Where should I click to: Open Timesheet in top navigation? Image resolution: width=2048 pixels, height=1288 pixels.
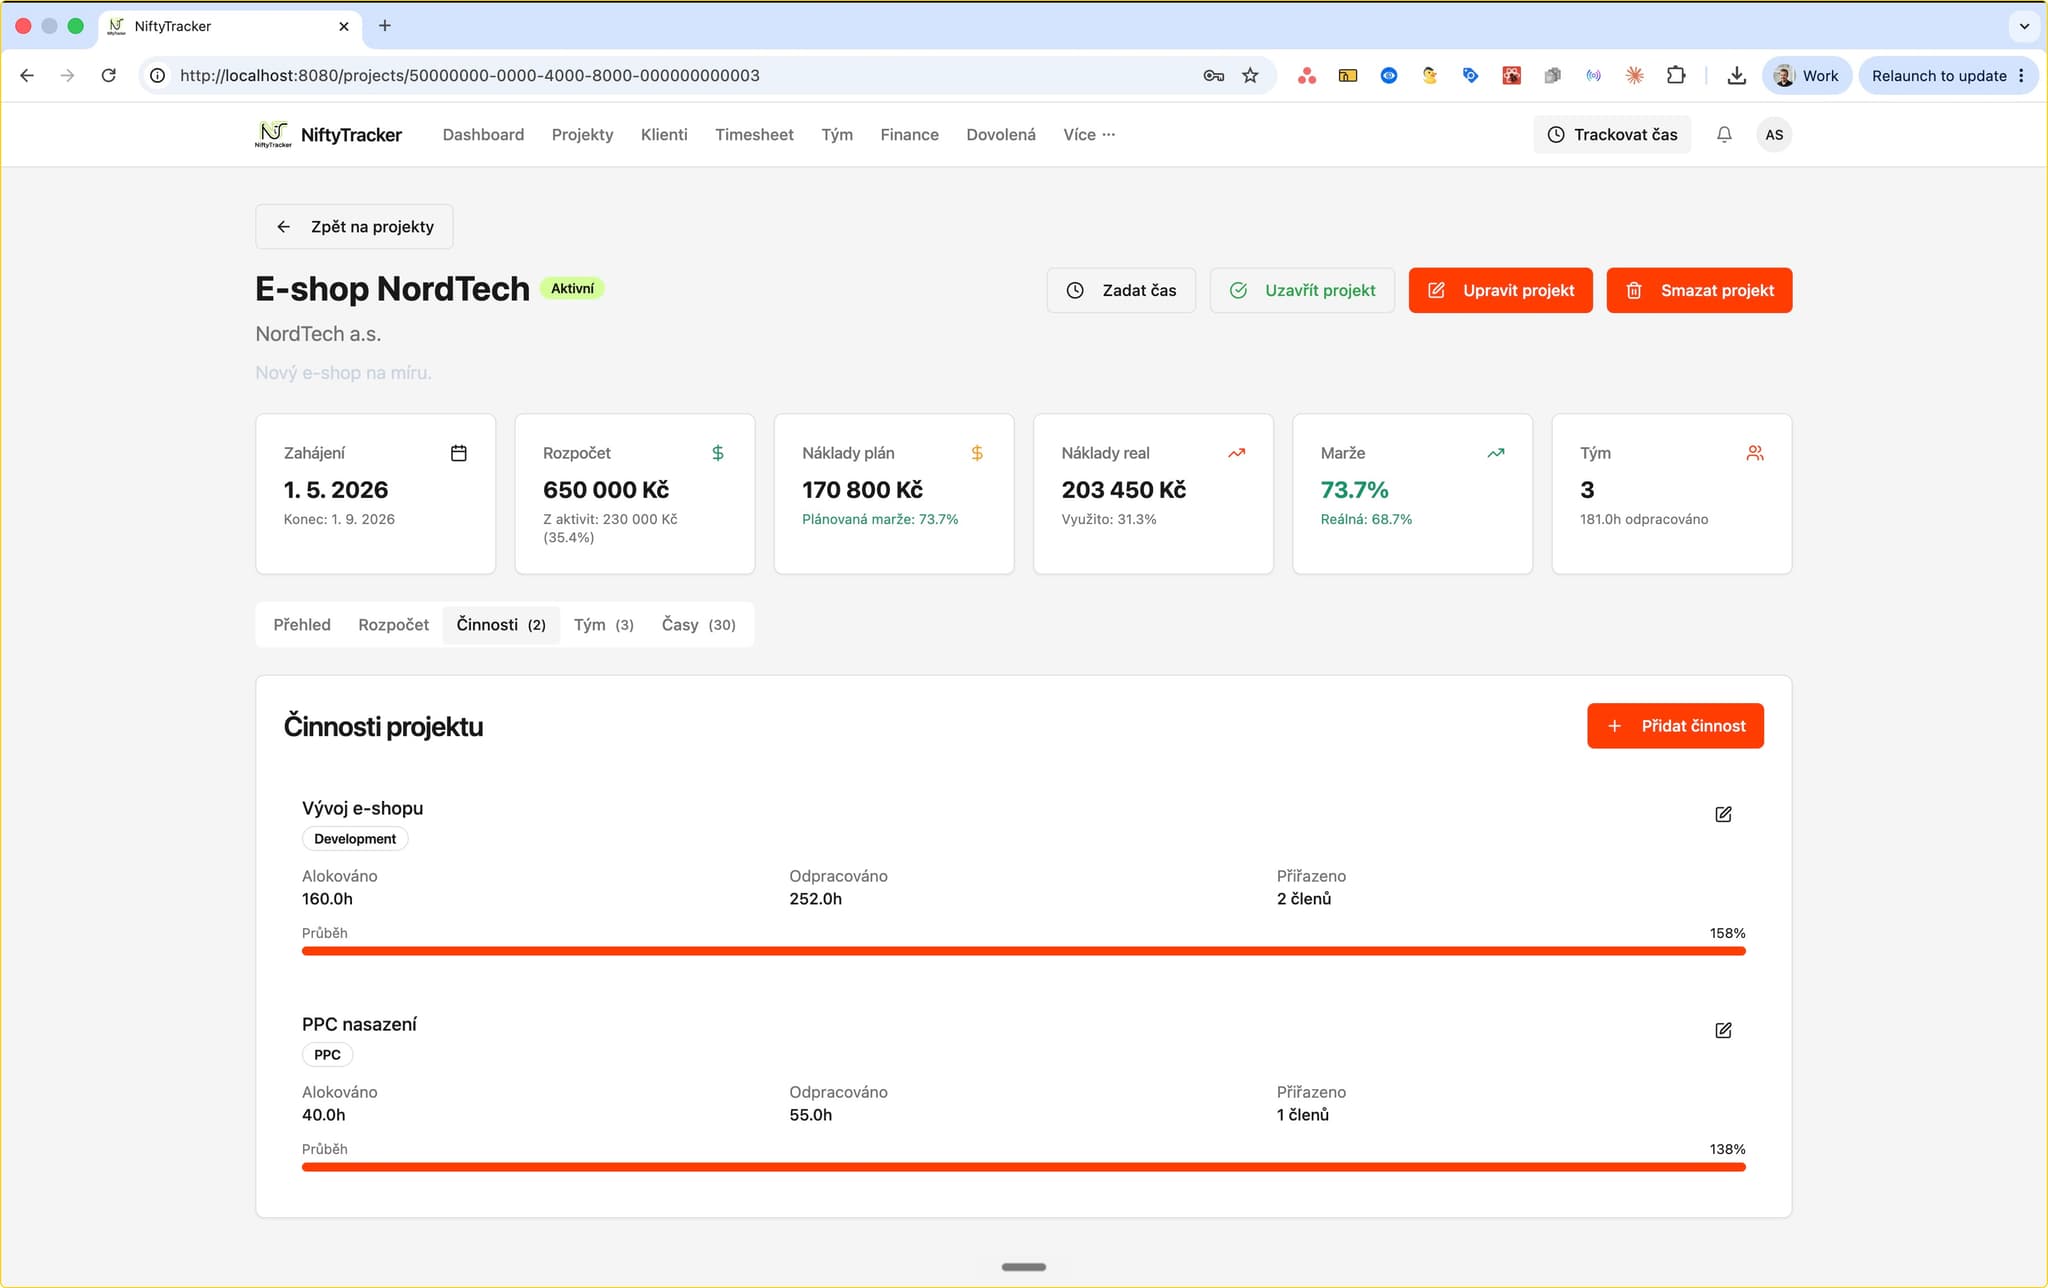click(754, 134)
